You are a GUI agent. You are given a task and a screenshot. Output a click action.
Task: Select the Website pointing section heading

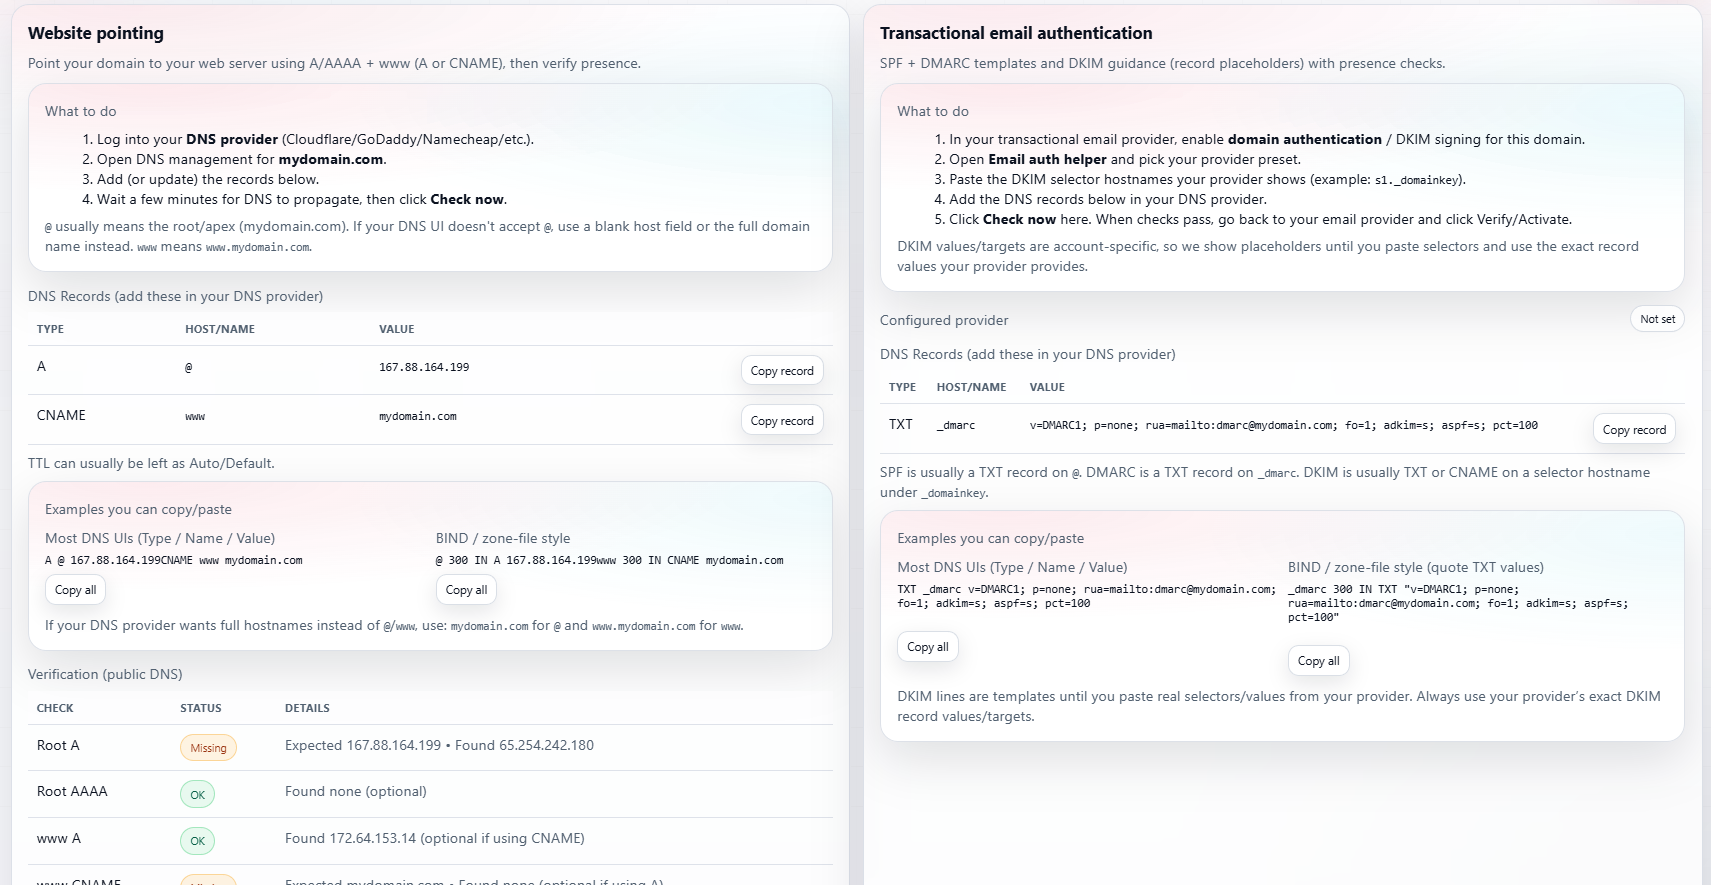95,33
